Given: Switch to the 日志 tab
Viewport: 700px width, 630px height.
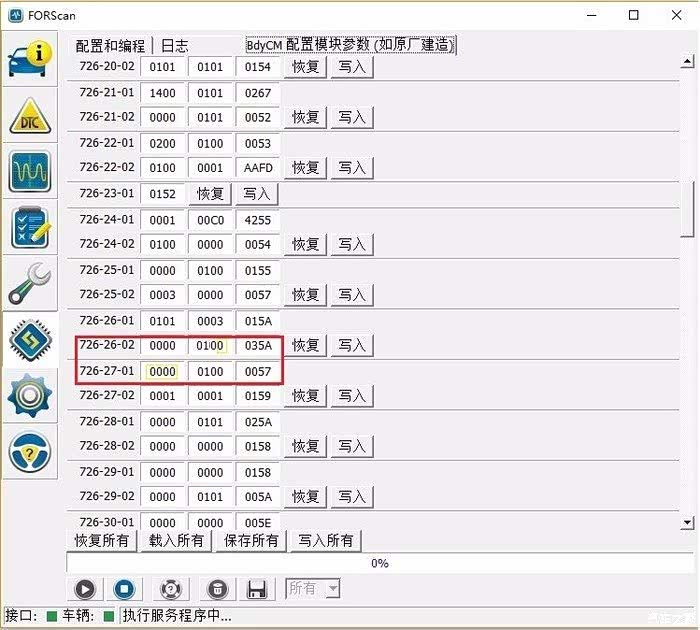Looking at the screenshot, I should (x=175, y=46).
